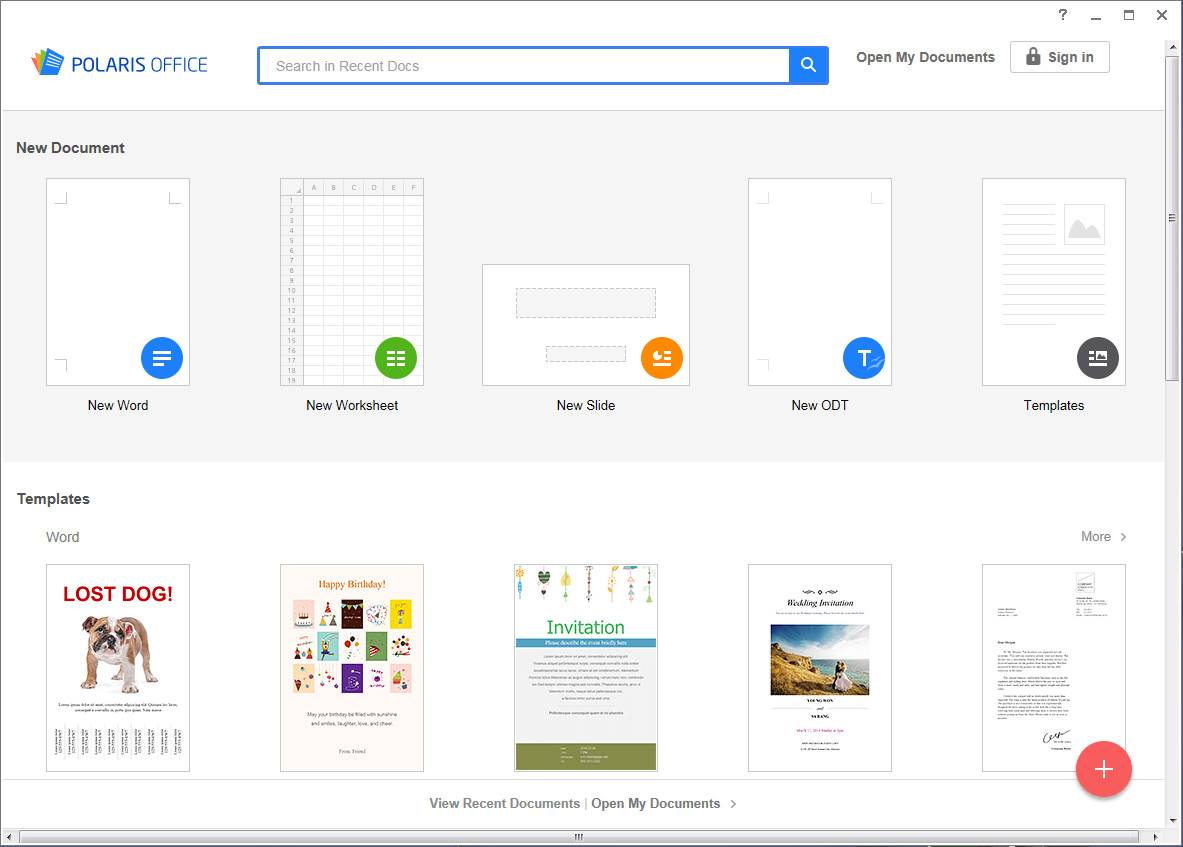Click the New Worksheet label
1183x847 pixels.
[352, 405]
